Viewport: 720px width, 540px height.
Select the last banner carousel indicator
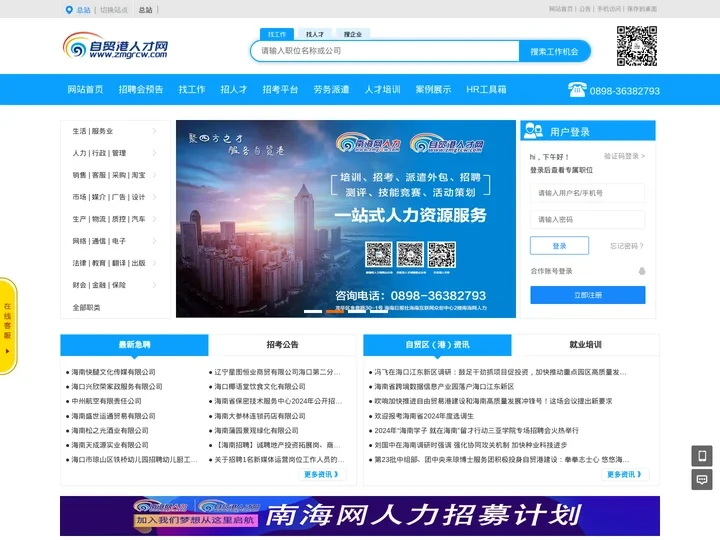coord(379,311)
